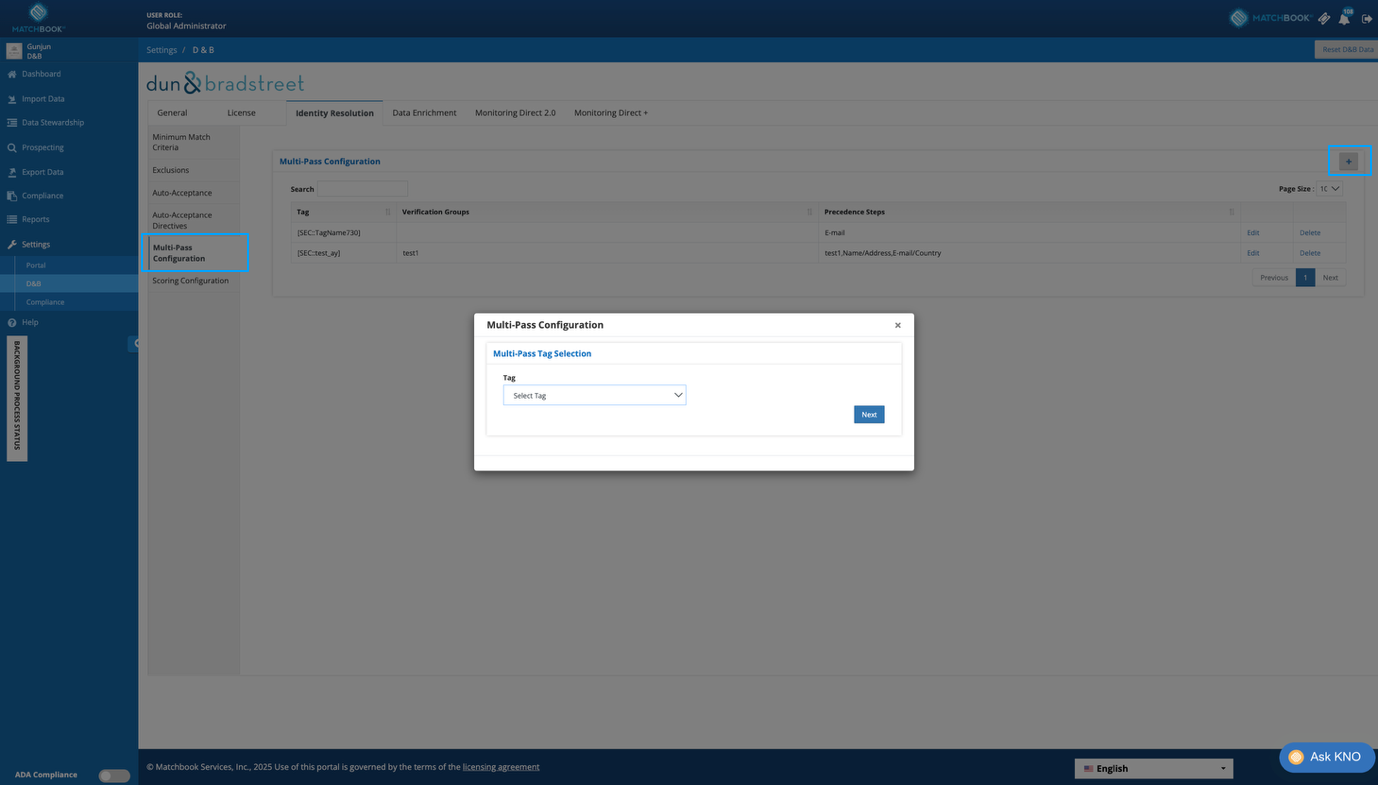This screenshot has height=785, width=1378.
Task: Open the English language dropdown
Action: [1153, 768]
